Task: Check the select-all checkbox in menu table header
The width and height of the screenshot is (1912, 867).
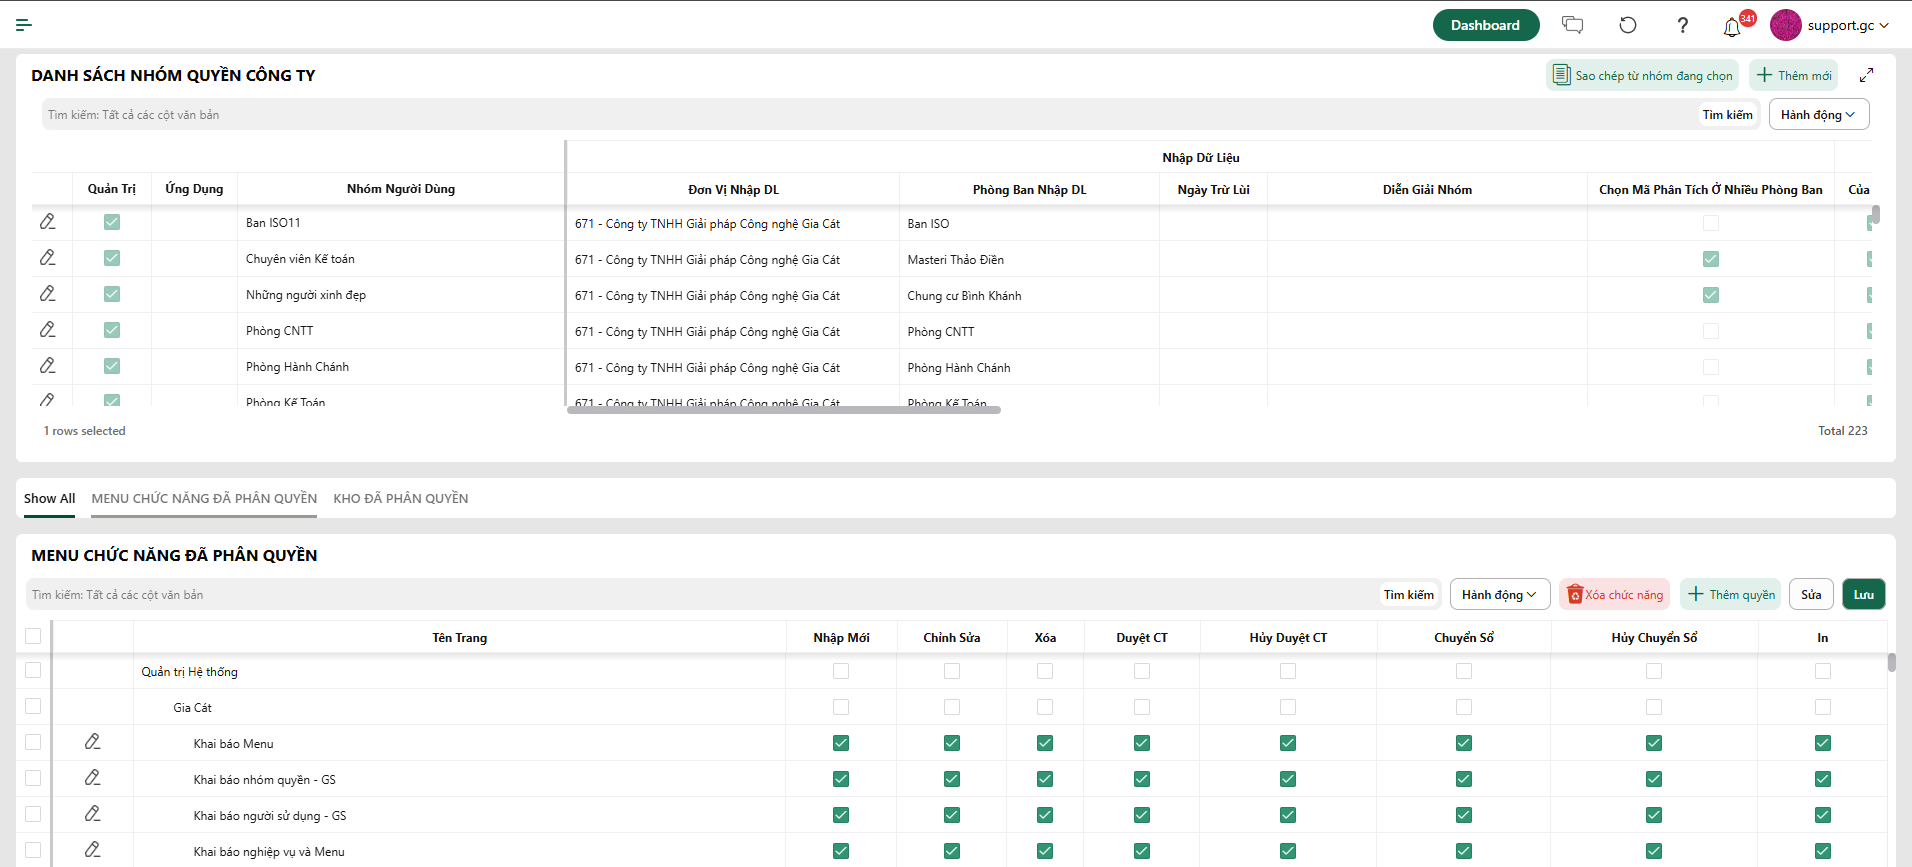Action: tap(33, 636)
